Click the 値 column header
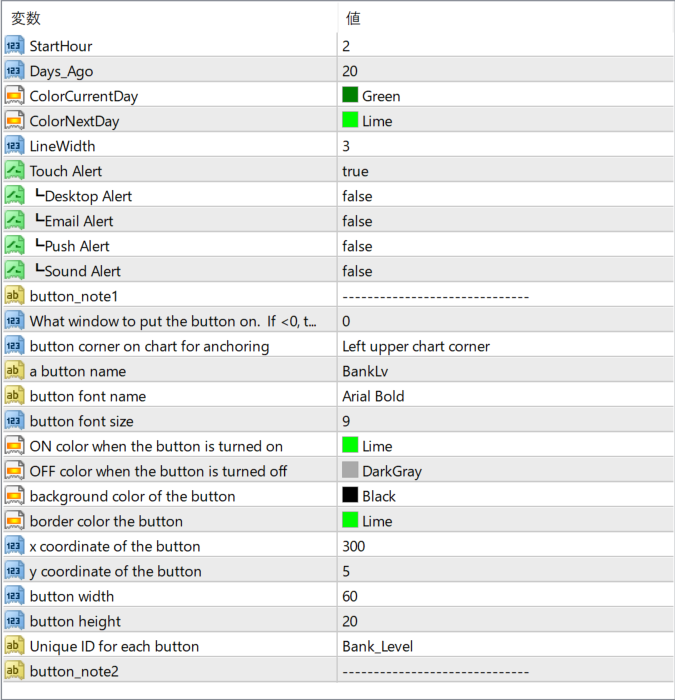The width and height of the screenshot is (675, 700). [x=353, y=18]
